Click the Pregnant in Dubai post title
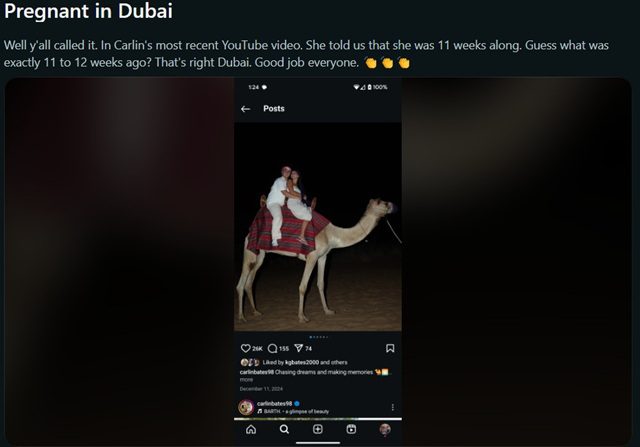The width and height of the screenshot is (640, 447). pos(88,11)
